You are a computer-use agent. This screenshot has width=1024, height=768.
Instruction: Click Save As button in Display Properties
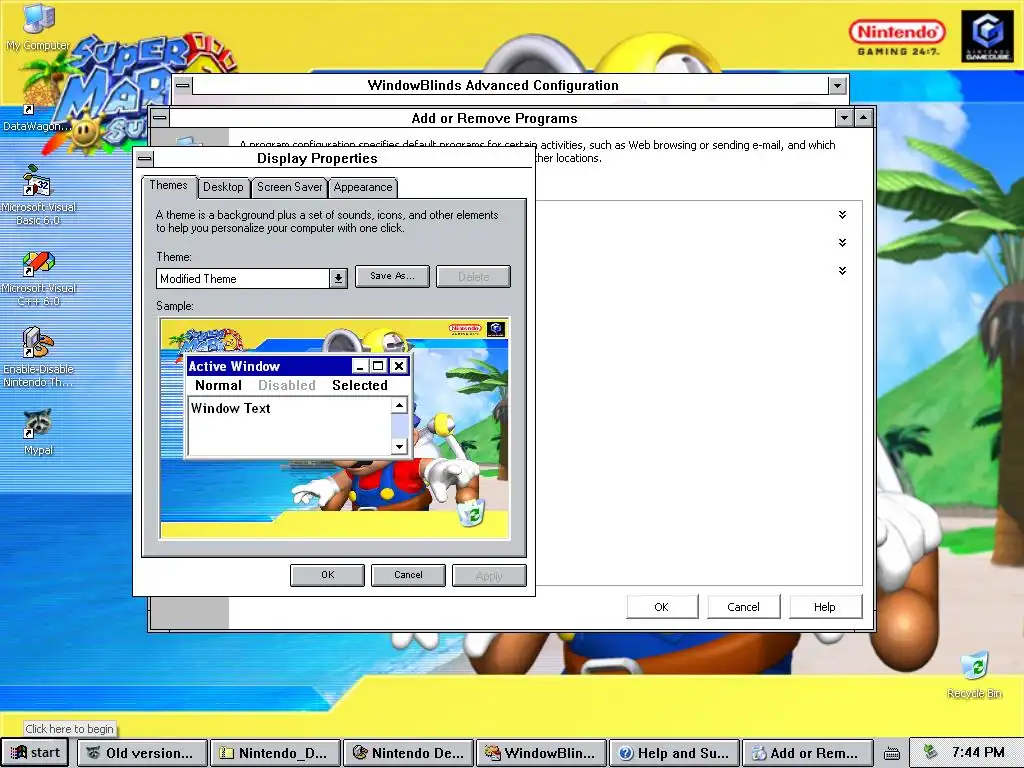[x=392, y=276]
